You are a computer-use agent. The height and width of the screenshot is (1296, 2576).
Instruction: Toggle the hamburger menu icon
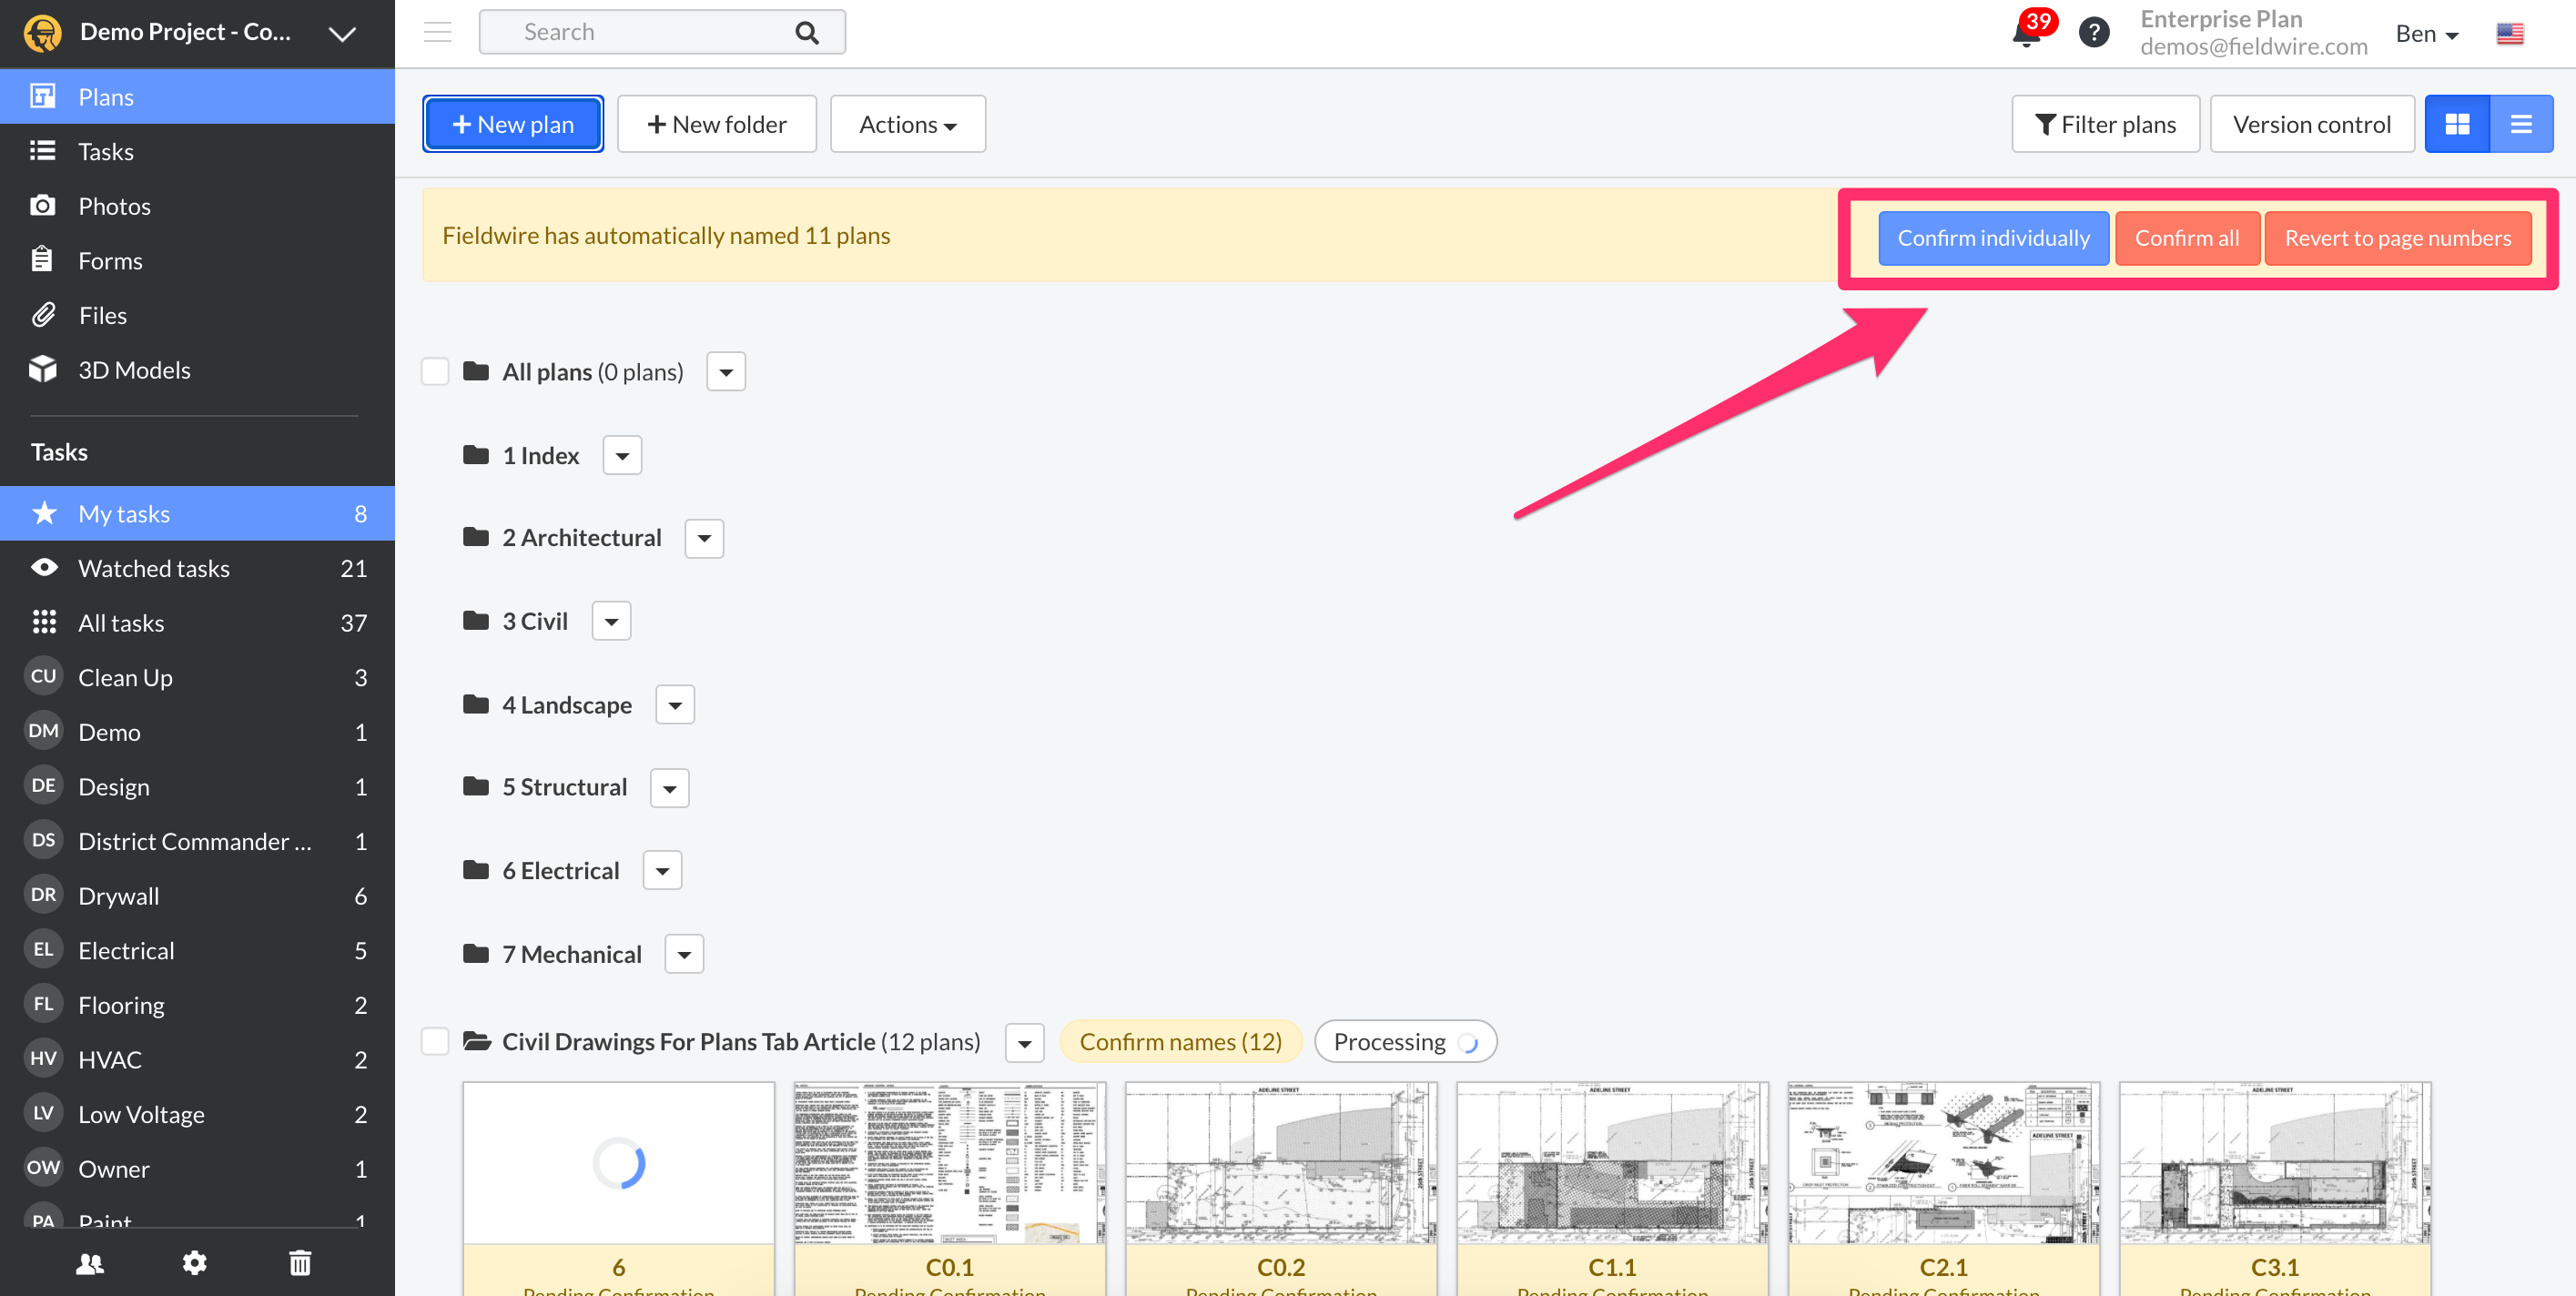(437, 32)
